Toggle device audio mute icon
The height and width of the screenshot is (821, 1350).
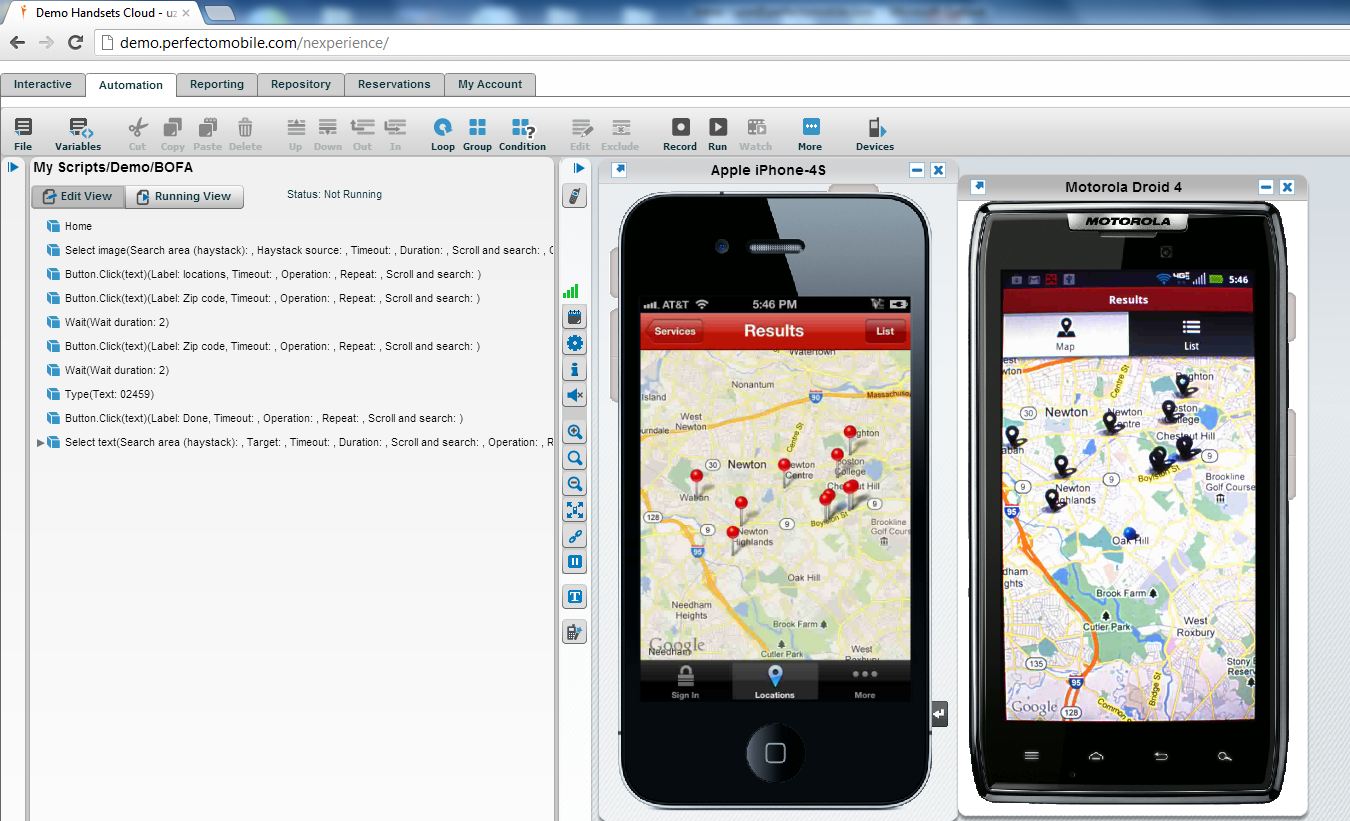575,396
